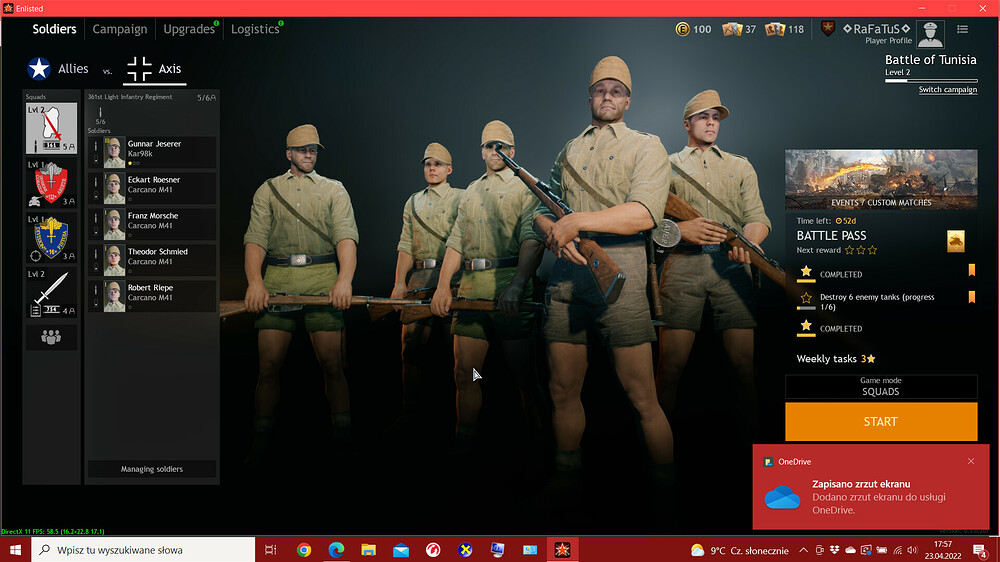Click Gunnar Jeserer's portrait
The width and height of the screenshot is (1000, 562).
coord(114,152)
